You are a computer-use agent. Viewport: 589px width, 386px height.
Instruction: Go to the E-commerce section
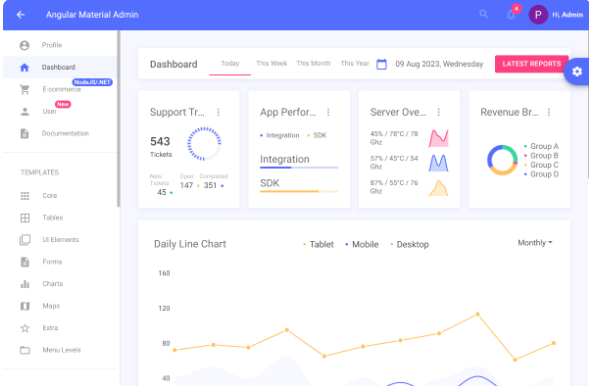coord(60,89)
